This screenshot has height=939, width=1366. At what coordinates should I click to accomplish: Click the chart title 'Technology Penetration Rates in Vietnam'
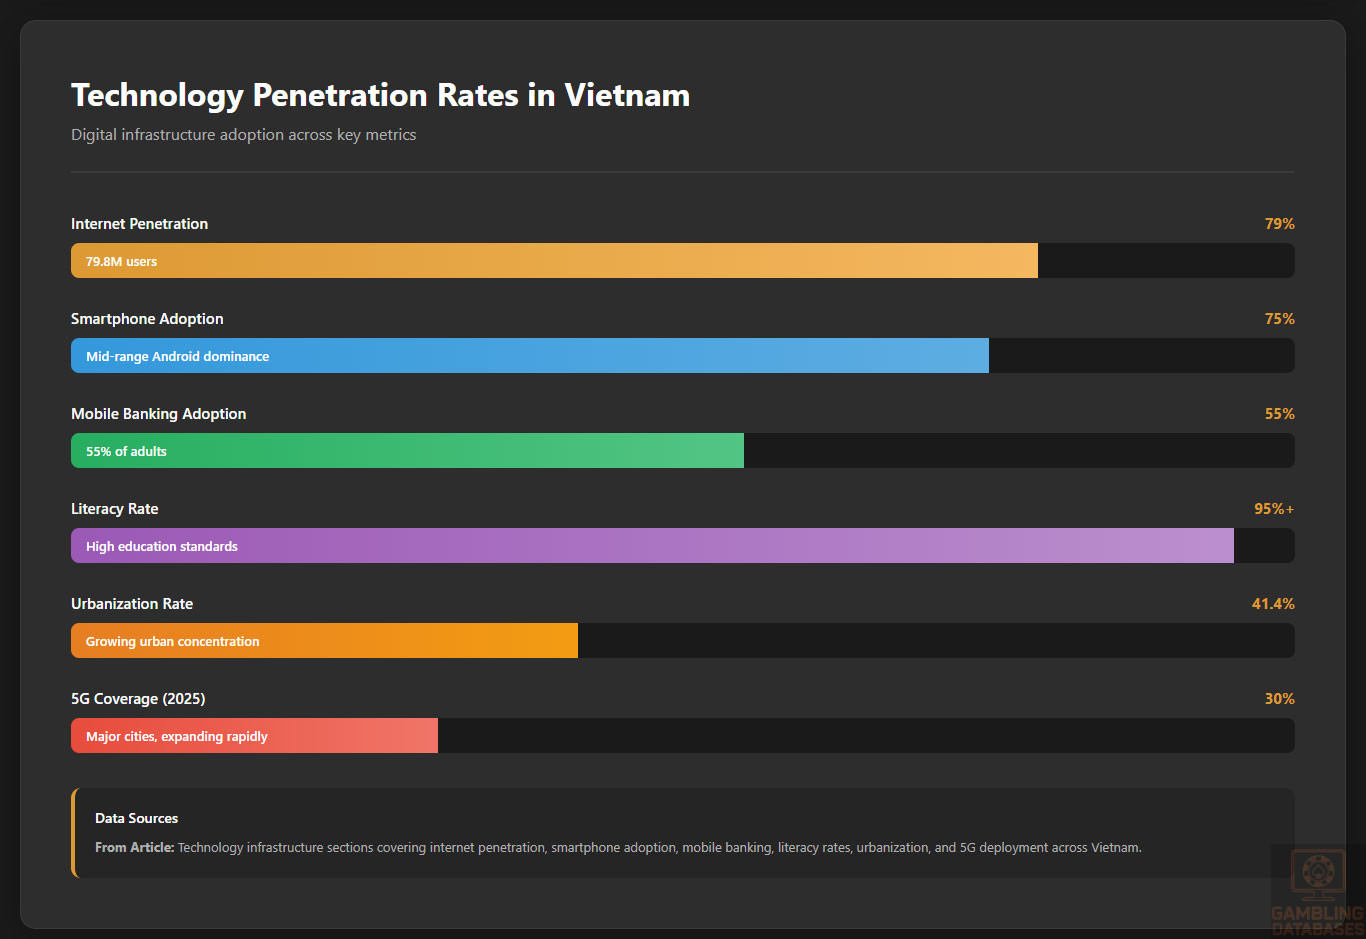coord(380,95)
